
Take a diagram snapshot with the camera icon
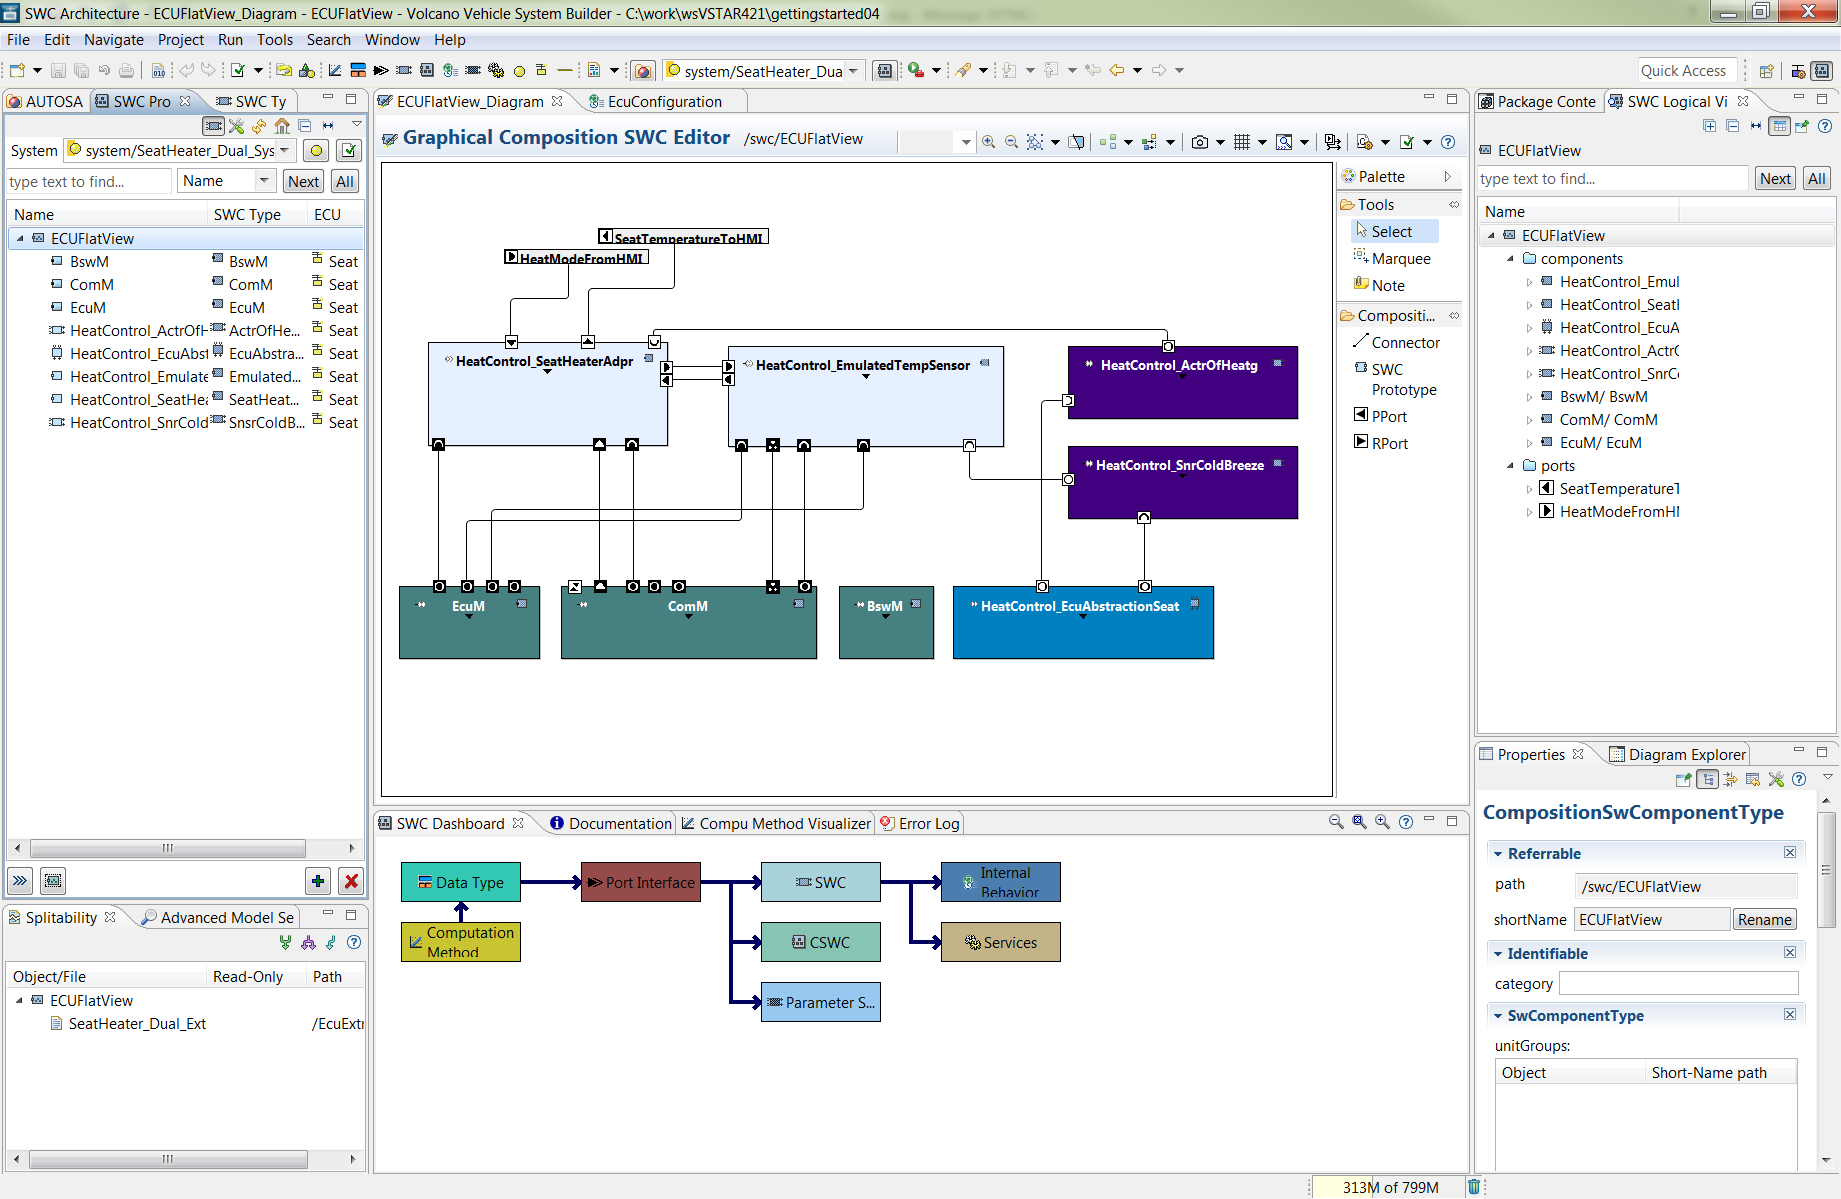1200,142
